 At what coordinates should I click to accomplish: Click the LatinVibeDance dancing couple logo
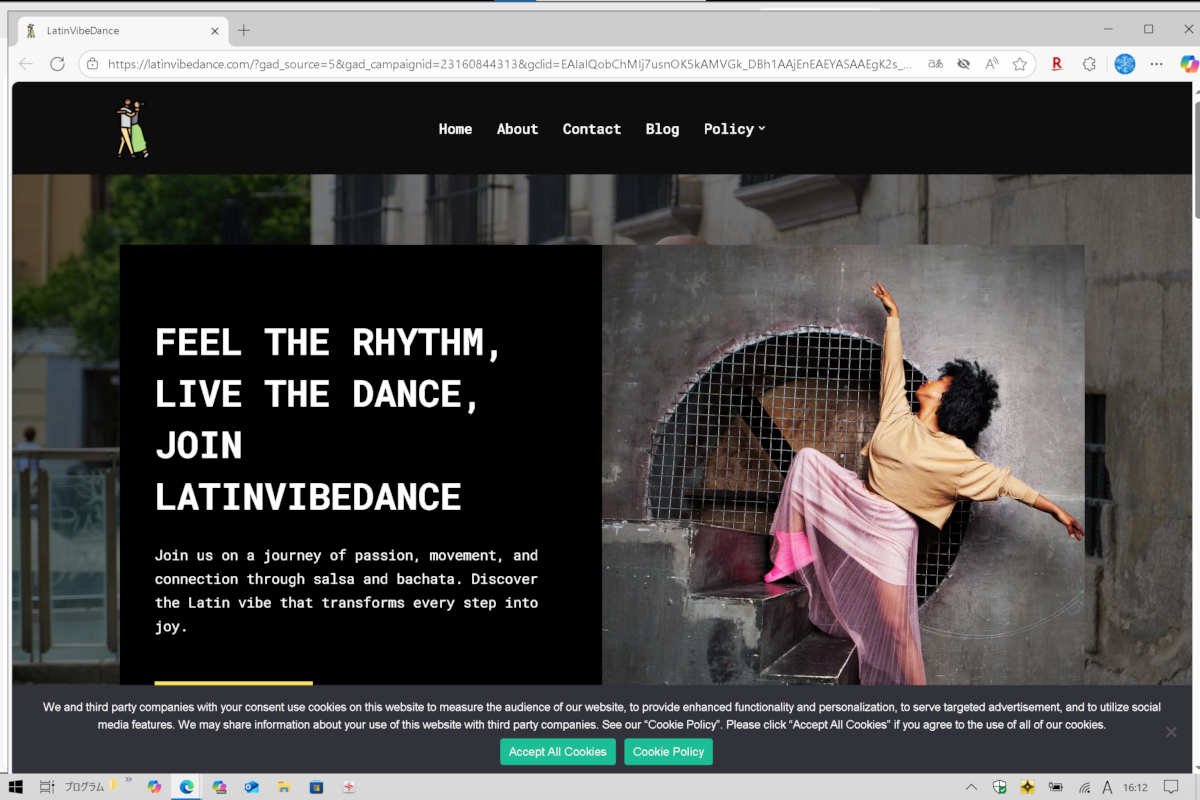pos(132,128)
